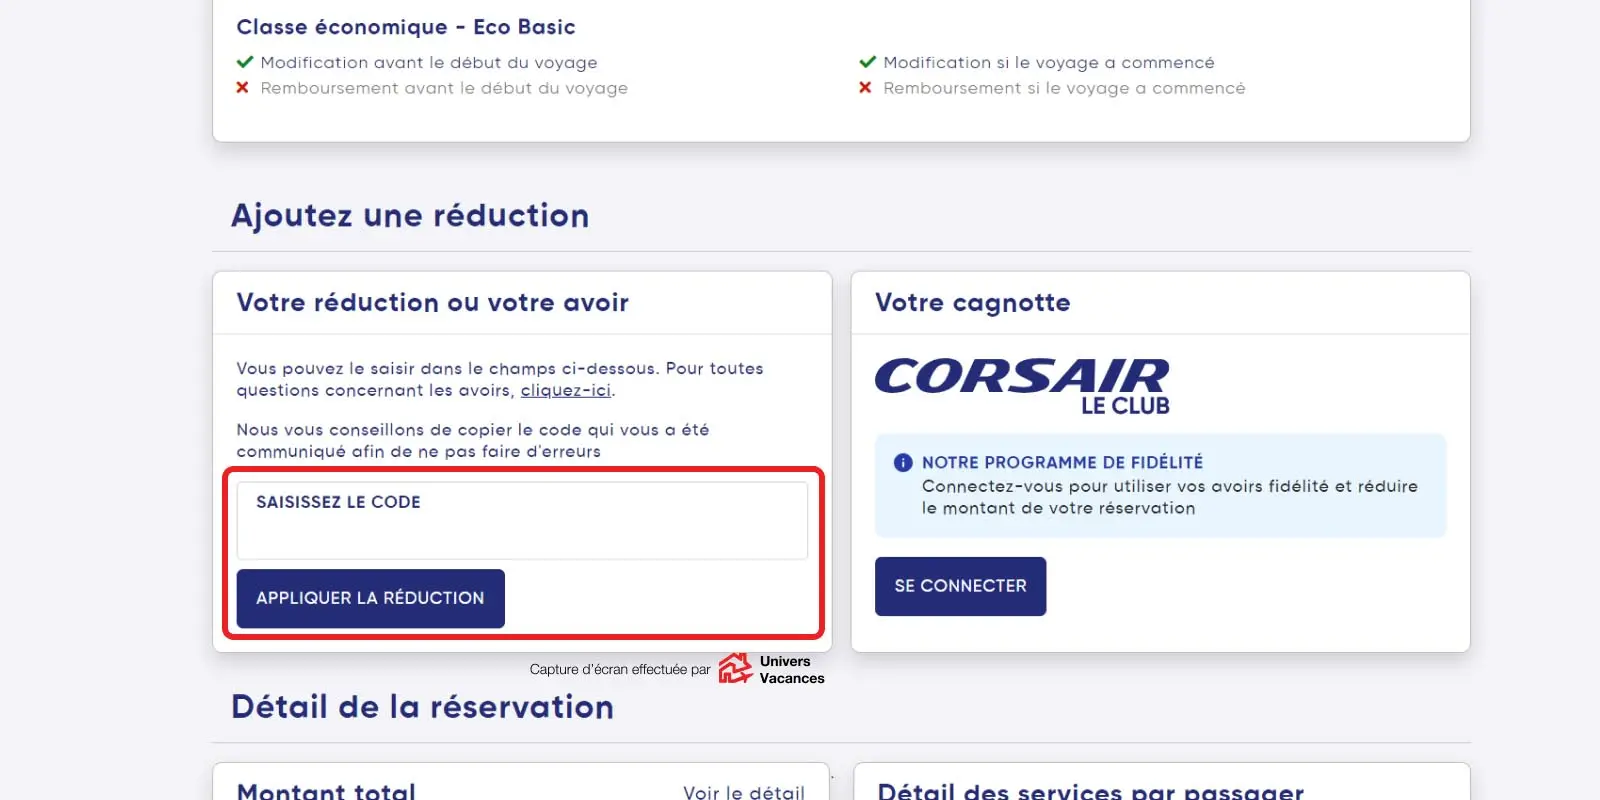Click the 'Détail de la réservation' section heading

pos(422,707)
